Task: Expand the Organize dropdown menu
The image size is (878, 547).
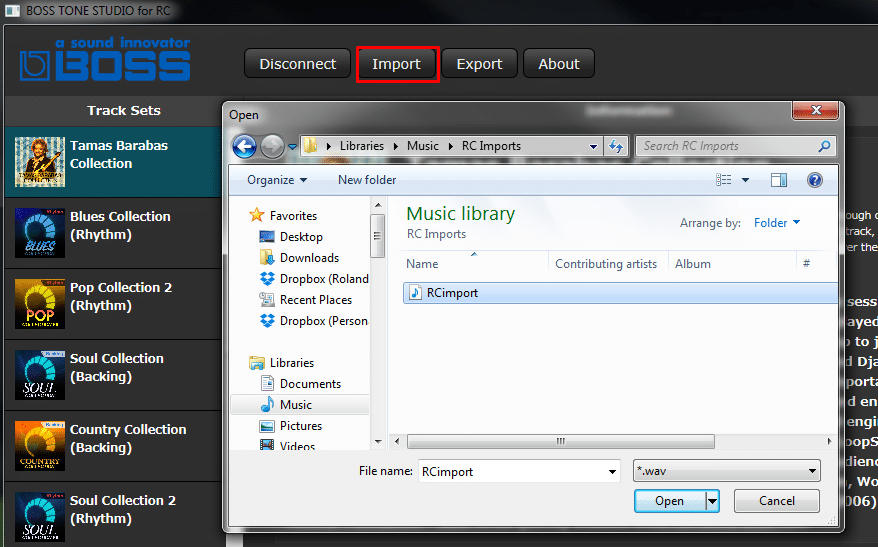Action: 277,180
